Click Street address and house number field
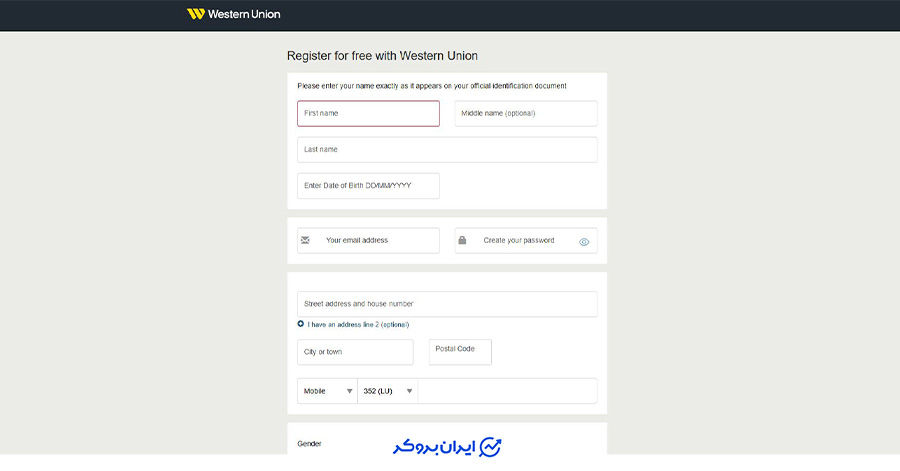 coord(447,304)
